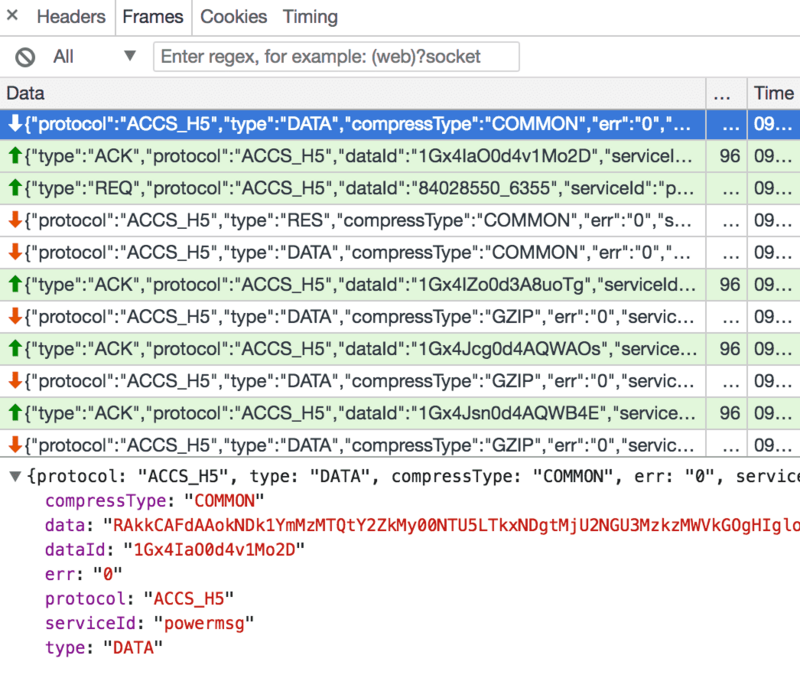This screenshot has width=800, height=675.
Task: Click up arrow of 1Gx4Jsn0d4AQWB4E ACK row
Action: 15,413
